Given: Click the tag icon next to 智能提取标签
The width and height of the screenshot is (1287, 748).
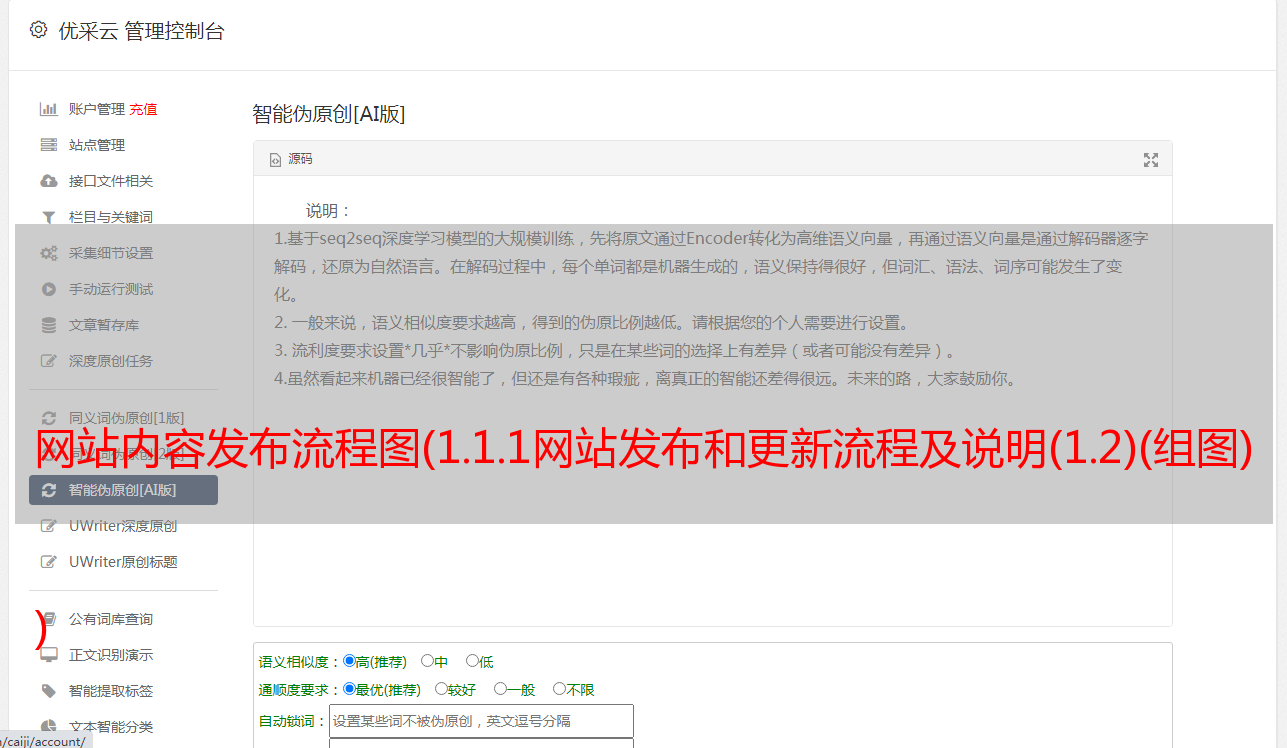Looking at the screenshot, I should pyautogui.click(x=48, y=691).
